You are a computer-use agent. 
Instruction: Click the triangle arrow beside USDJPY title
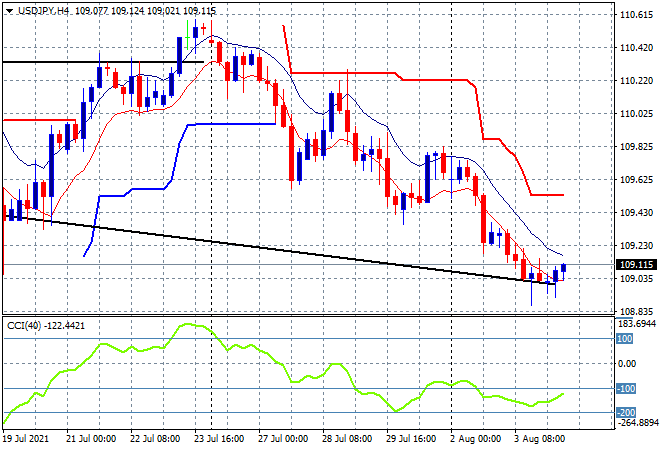click(x=9, y=11)
